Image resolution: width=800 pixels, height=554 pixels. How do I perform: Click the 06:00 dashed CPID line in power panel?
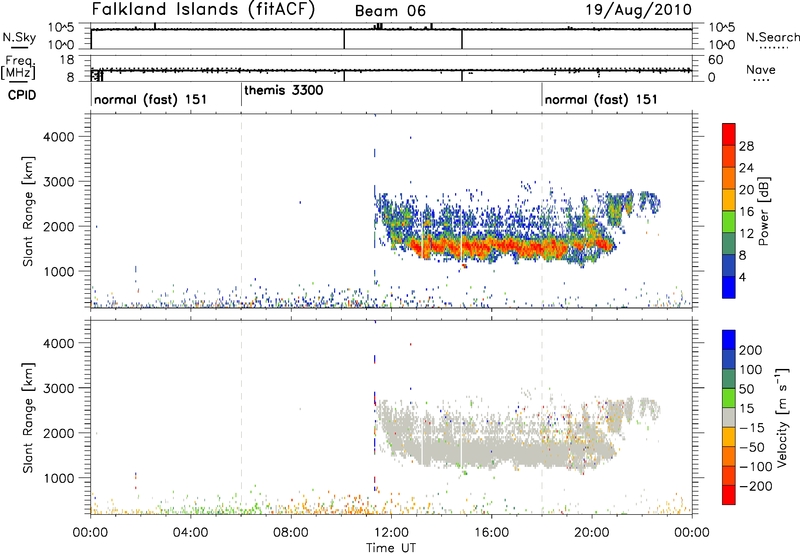click(241, 211)
